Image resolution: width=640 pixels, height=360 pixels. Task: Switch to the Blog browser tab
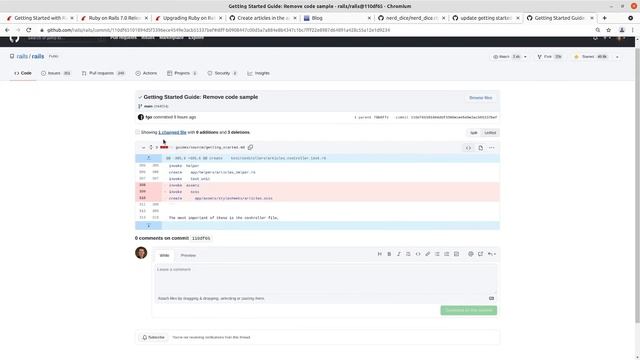click(x=336, y=18)
